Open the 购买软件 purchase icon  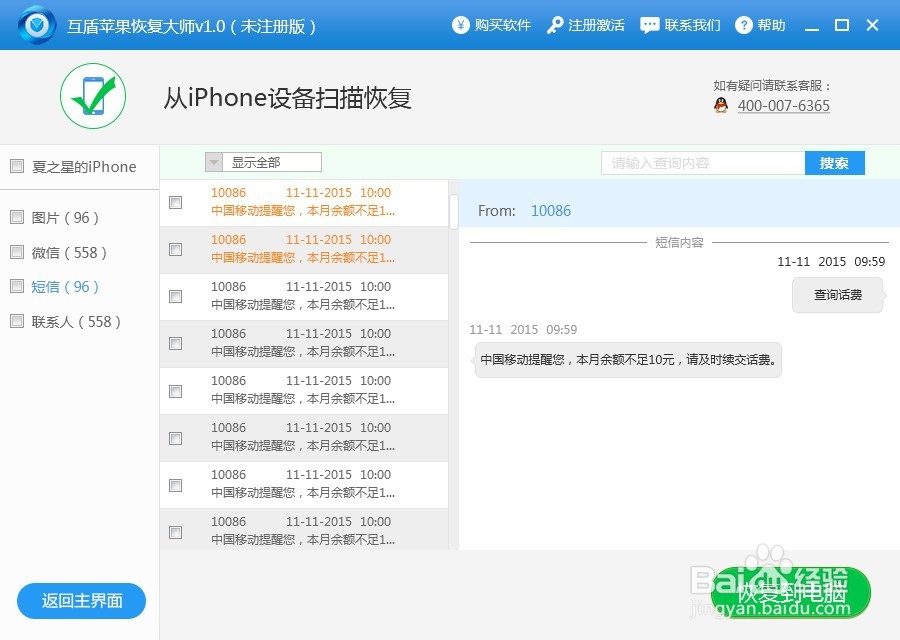click(x=460, y=25)
